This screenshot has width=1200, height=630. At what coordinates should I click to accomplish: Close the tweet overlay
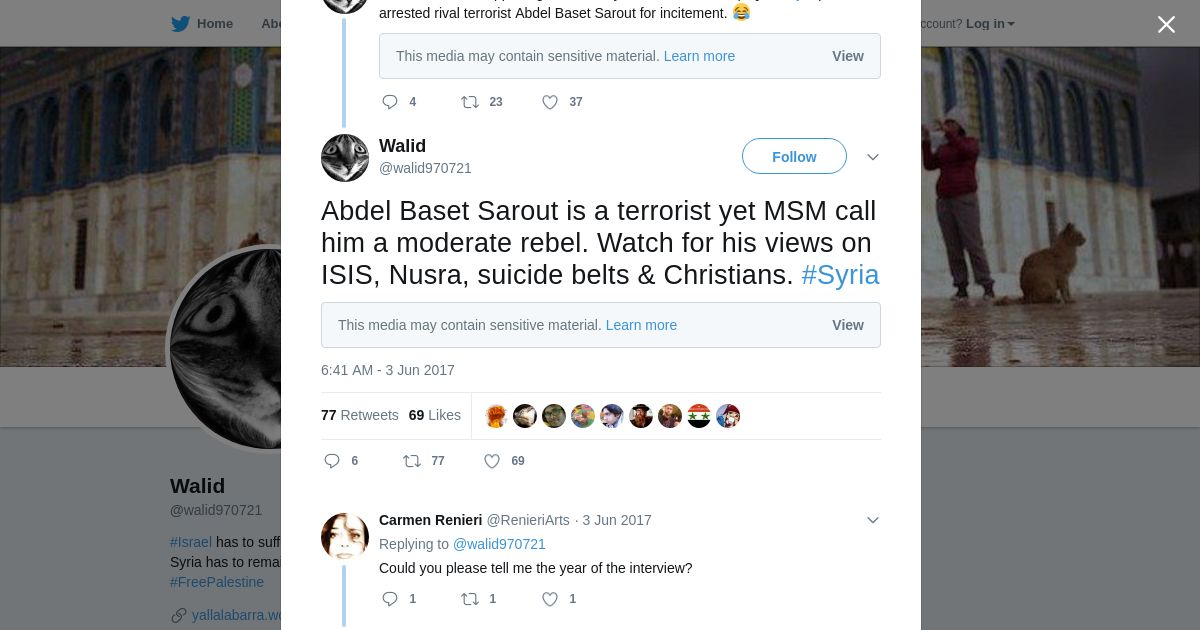1166,24
